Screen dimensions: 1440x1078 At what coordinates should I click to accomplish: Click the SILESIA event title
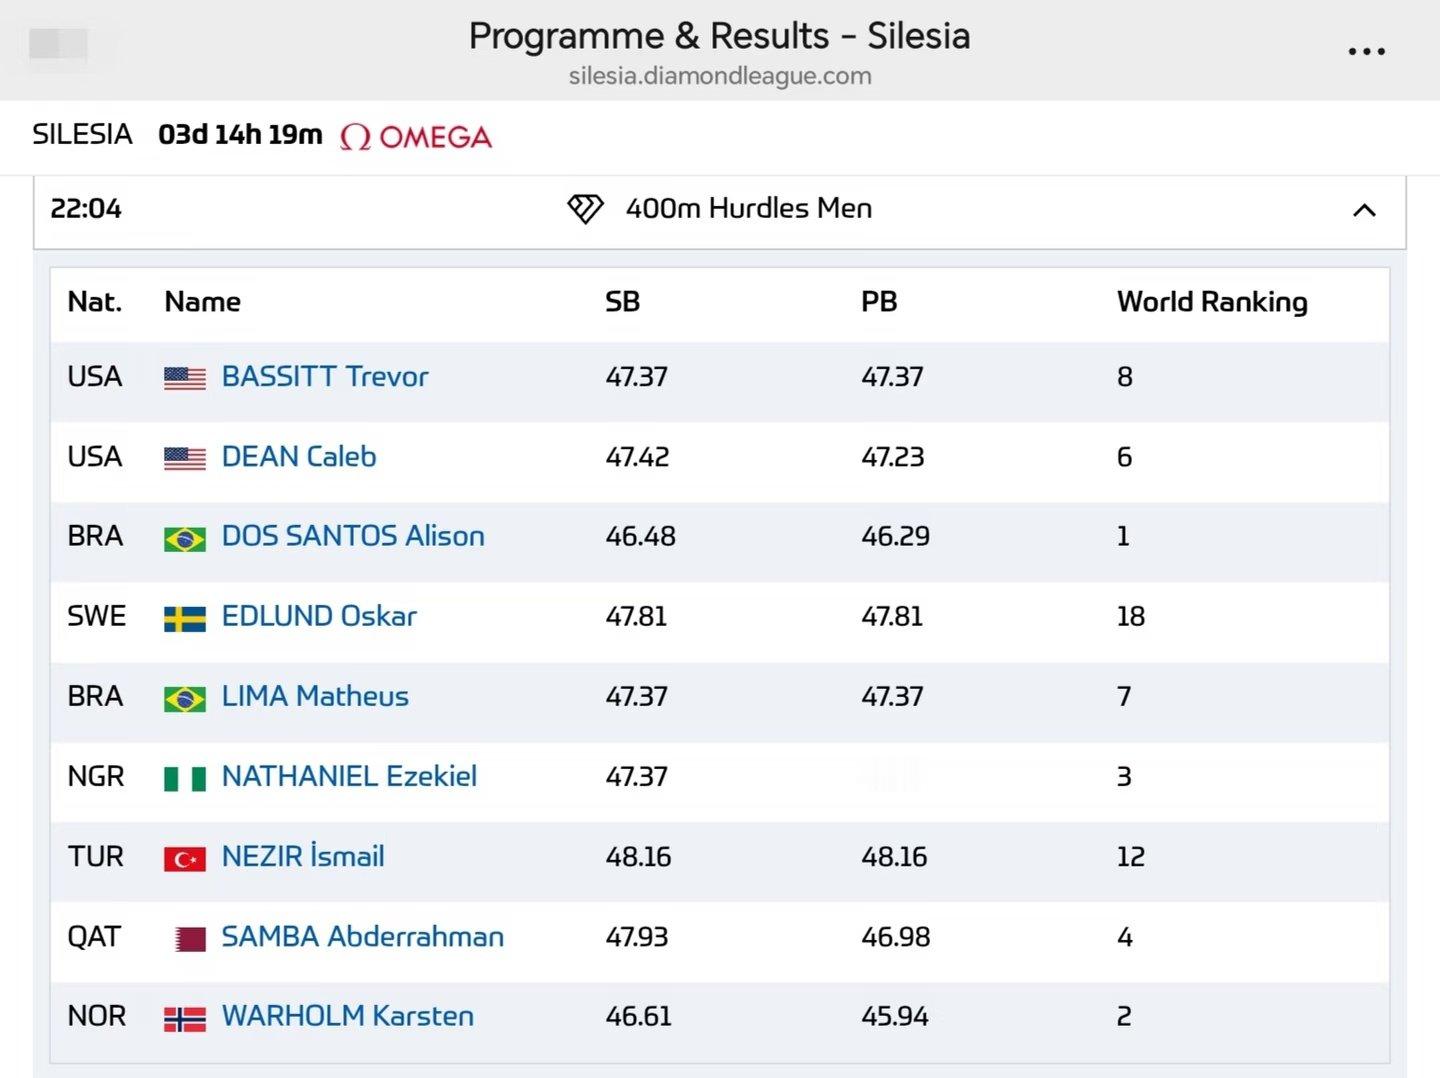click(82, 134)
